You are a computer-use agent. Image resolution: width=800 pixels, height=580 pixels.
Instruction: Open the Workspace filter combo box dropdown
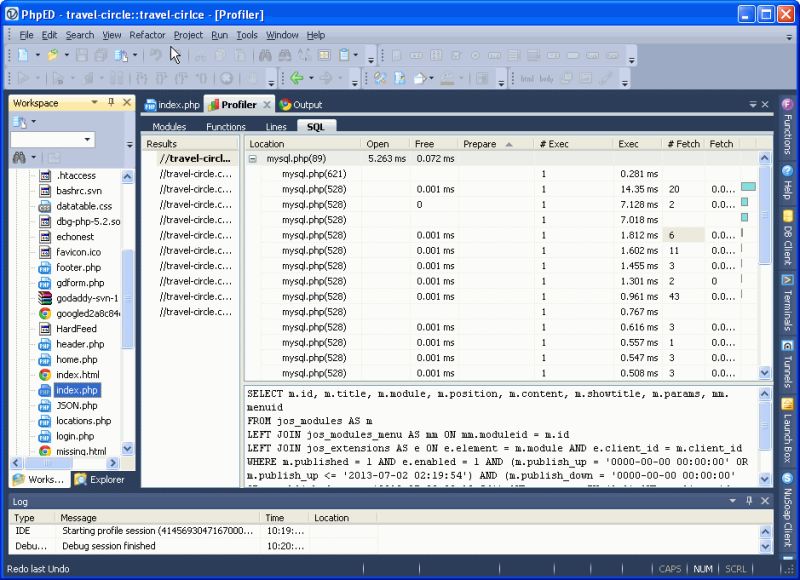coord(87,139)
